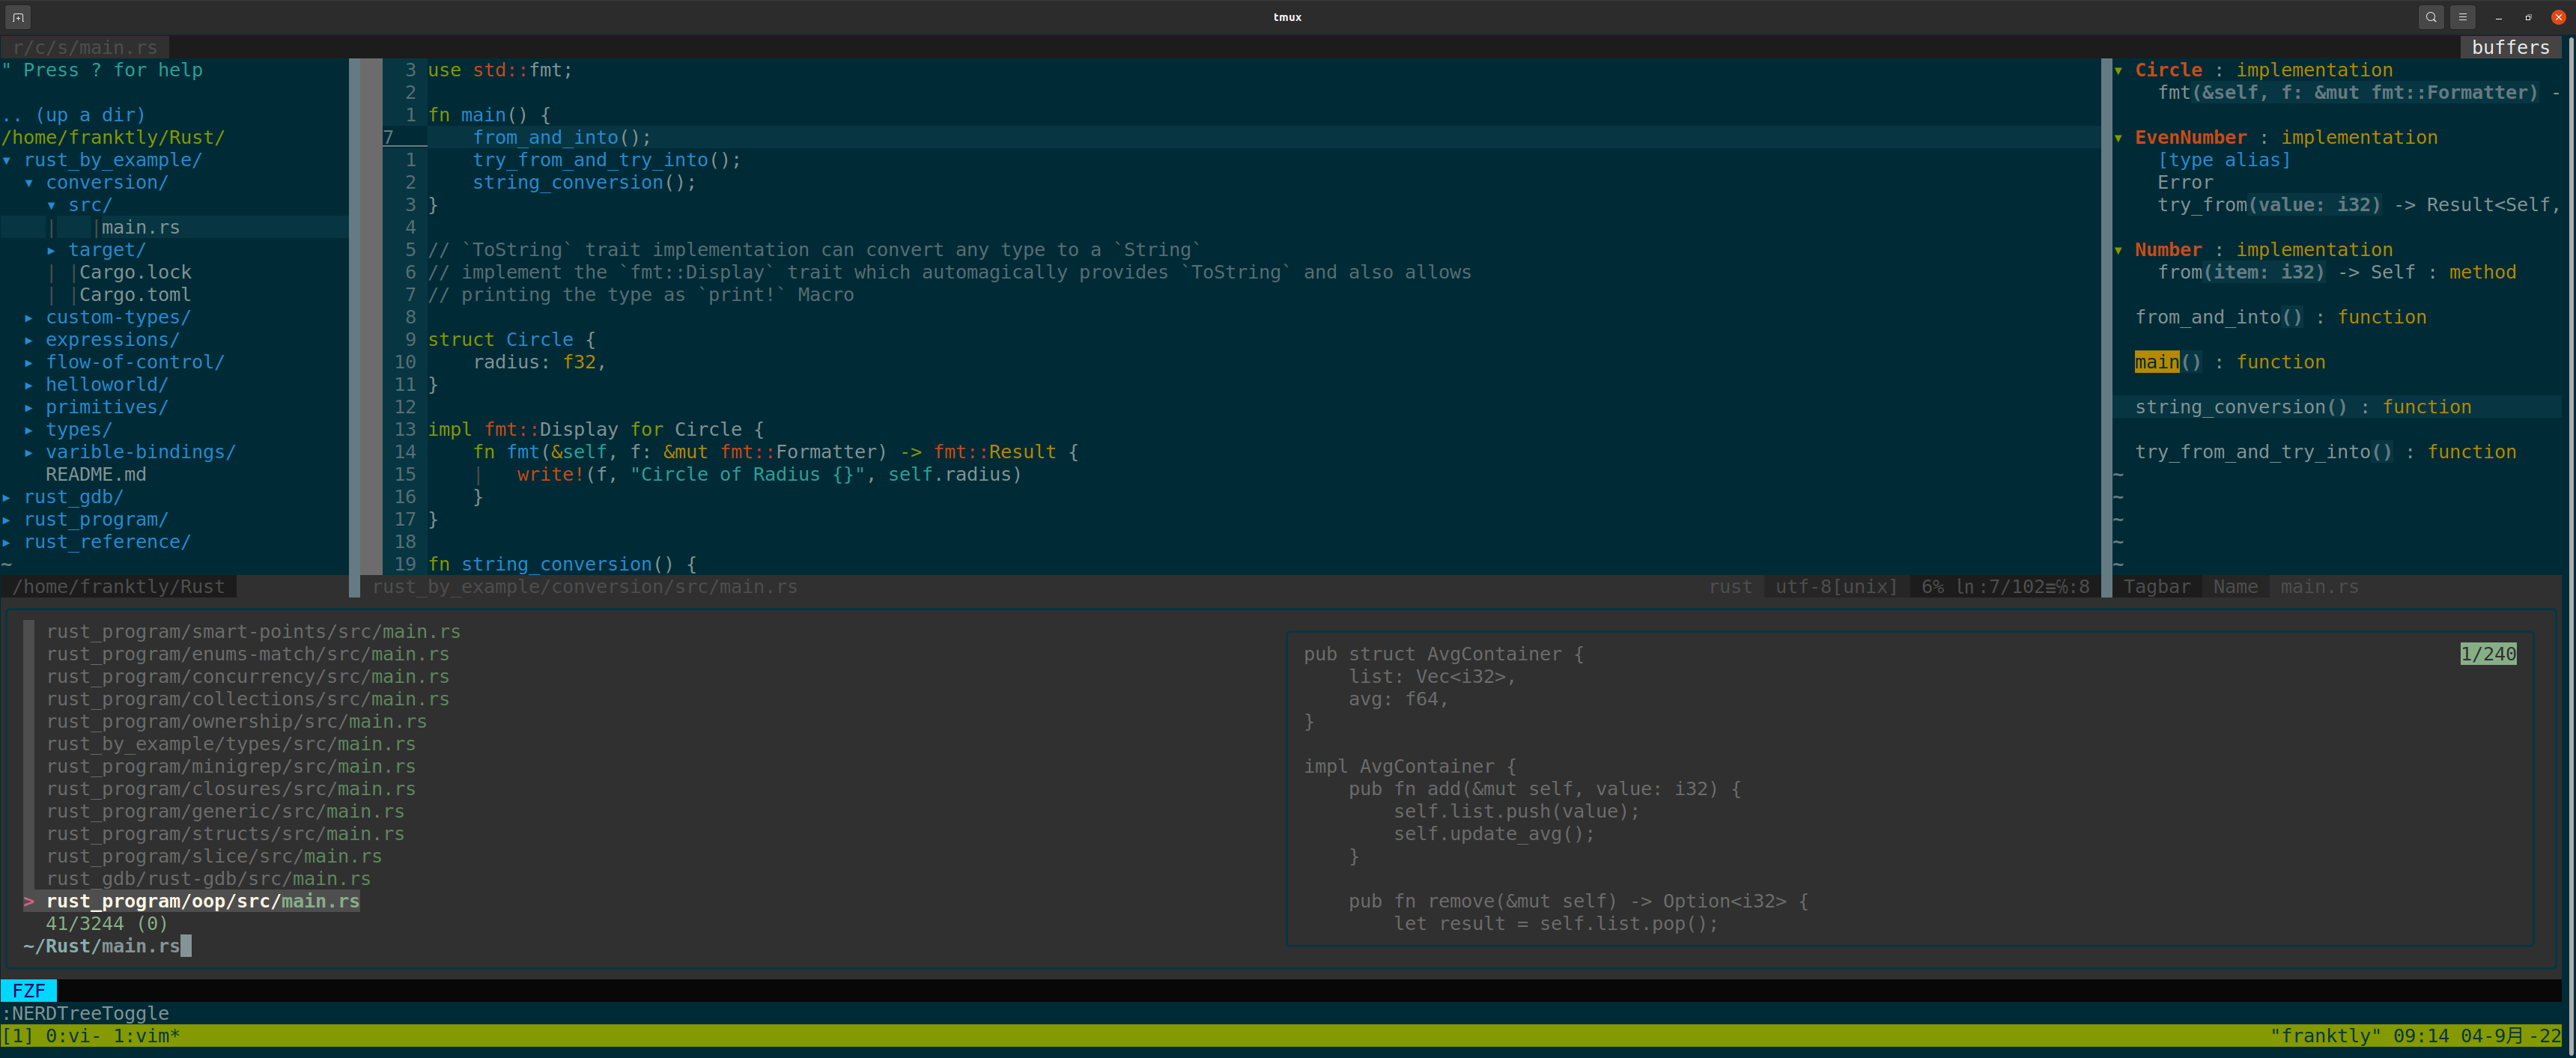
Task: Fold the Number implementation in Tagbar
Action: 2119,250
